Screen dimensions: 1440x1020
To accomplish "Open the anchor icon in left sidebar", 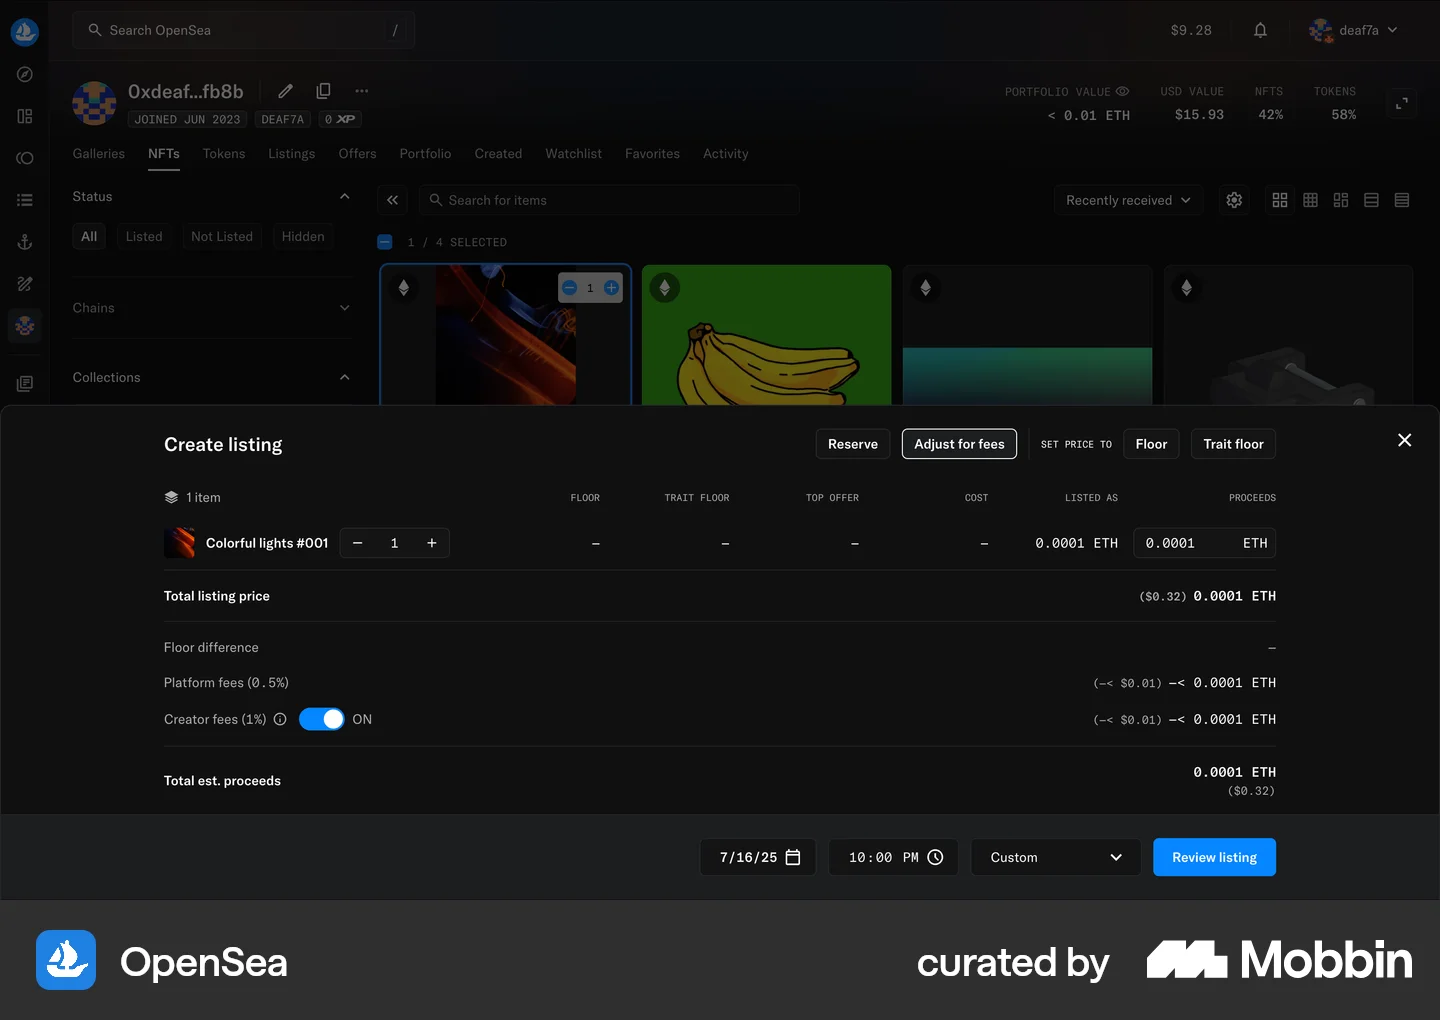I will pos(25,242).
